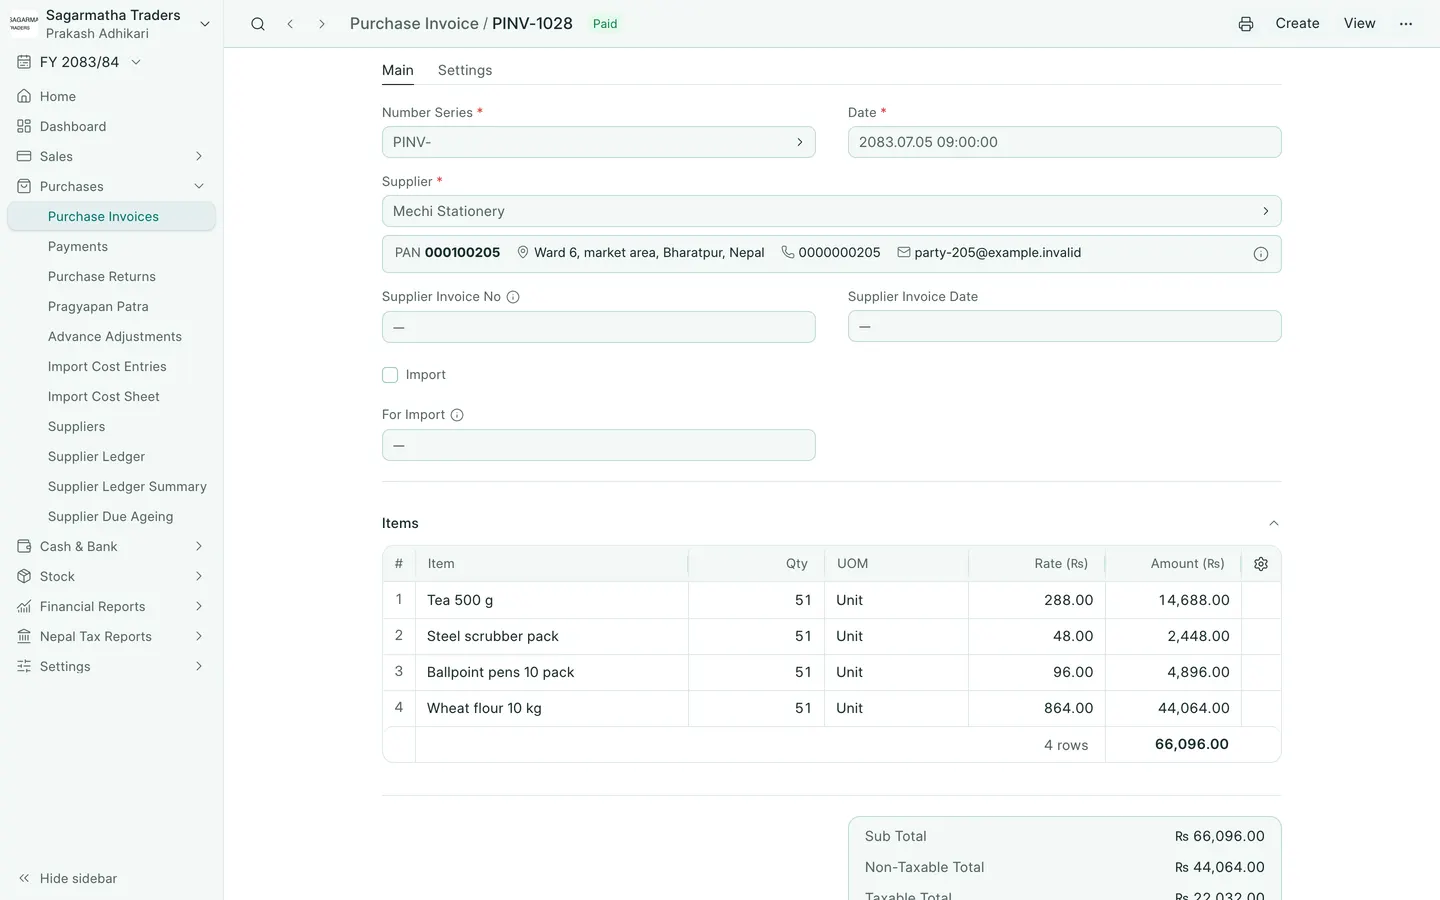Go to previous record arrow

290,24
